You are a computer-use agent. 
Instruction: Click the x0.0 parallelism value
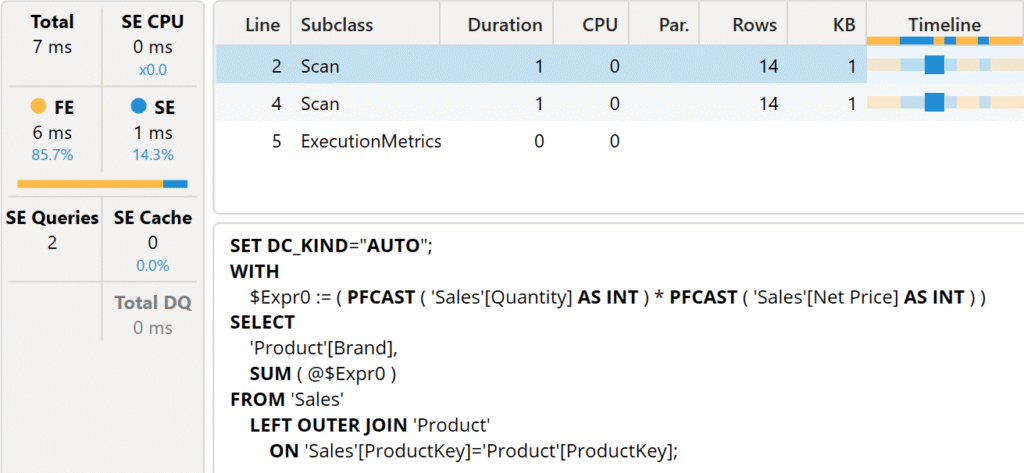click(x=152, y=69)
